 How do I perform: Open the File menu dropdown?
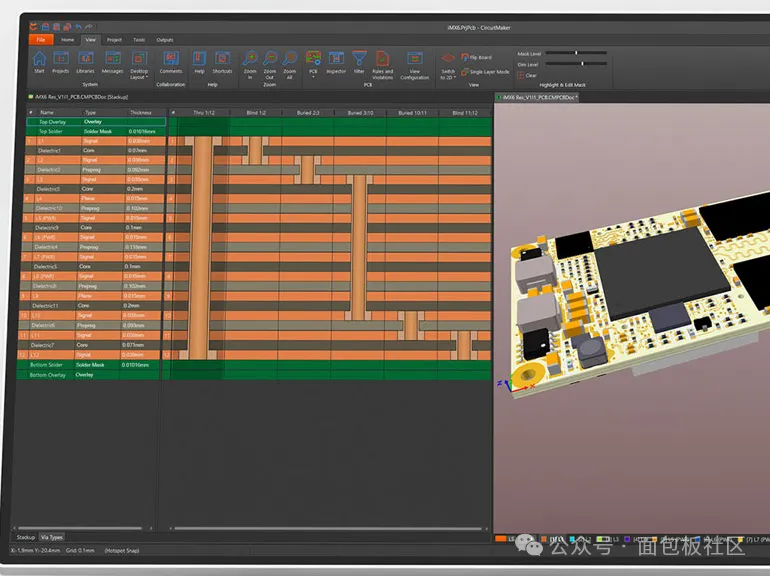[x=41, y=39]
